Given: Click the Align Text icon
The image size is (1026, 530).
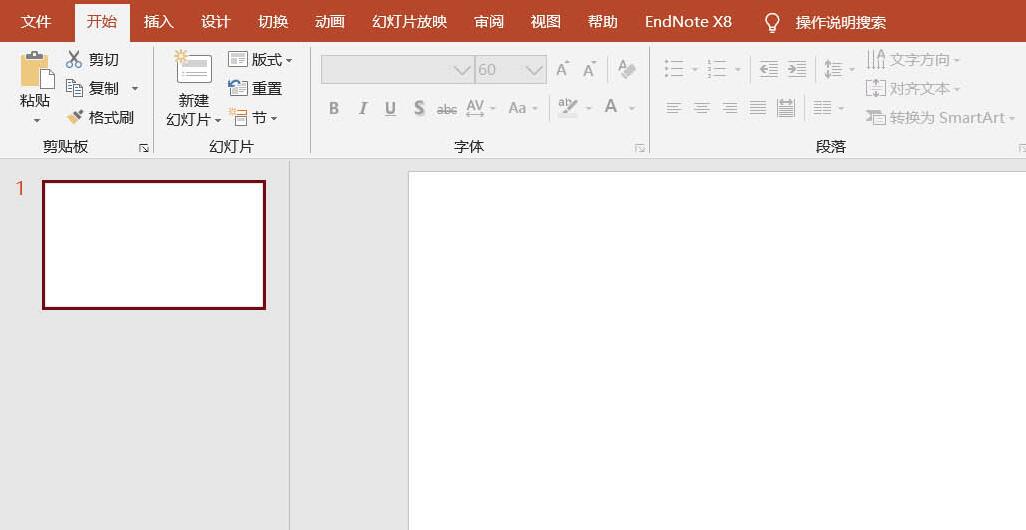Looking at the screenshot, I should pyautogui.click(x=876, y=88).
